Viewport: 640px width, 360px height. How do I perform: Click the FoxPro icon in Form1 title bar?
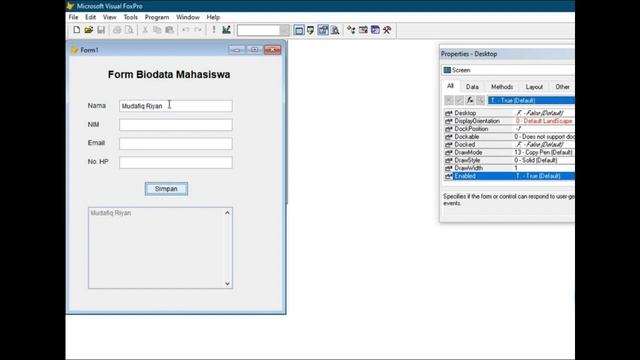click(74, 50)
